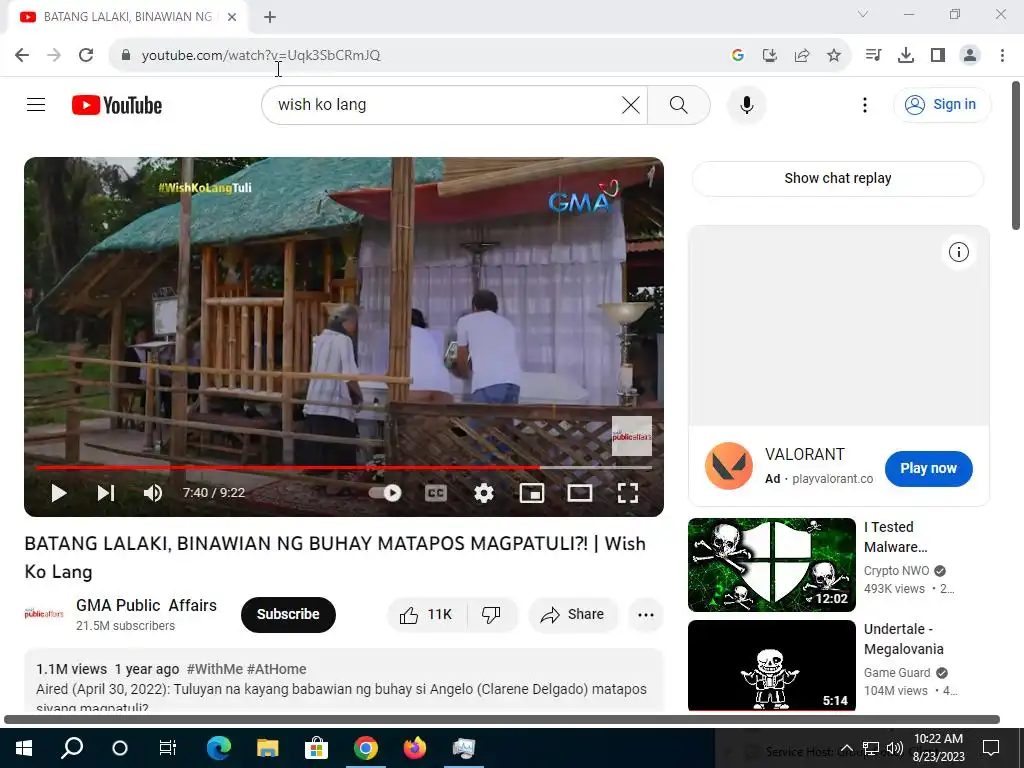Click the #AtHome hashtag
Image resolution: width=1024 pixels, height=768 pixels.
(x=276, y=669)
